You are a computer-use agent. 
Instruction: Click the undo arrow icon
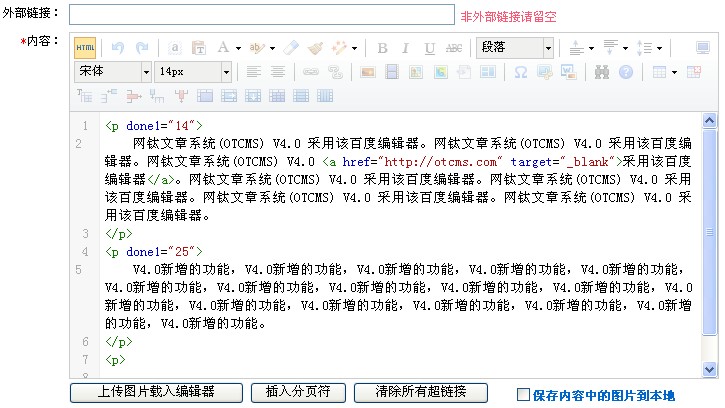(x=118, y=47)
